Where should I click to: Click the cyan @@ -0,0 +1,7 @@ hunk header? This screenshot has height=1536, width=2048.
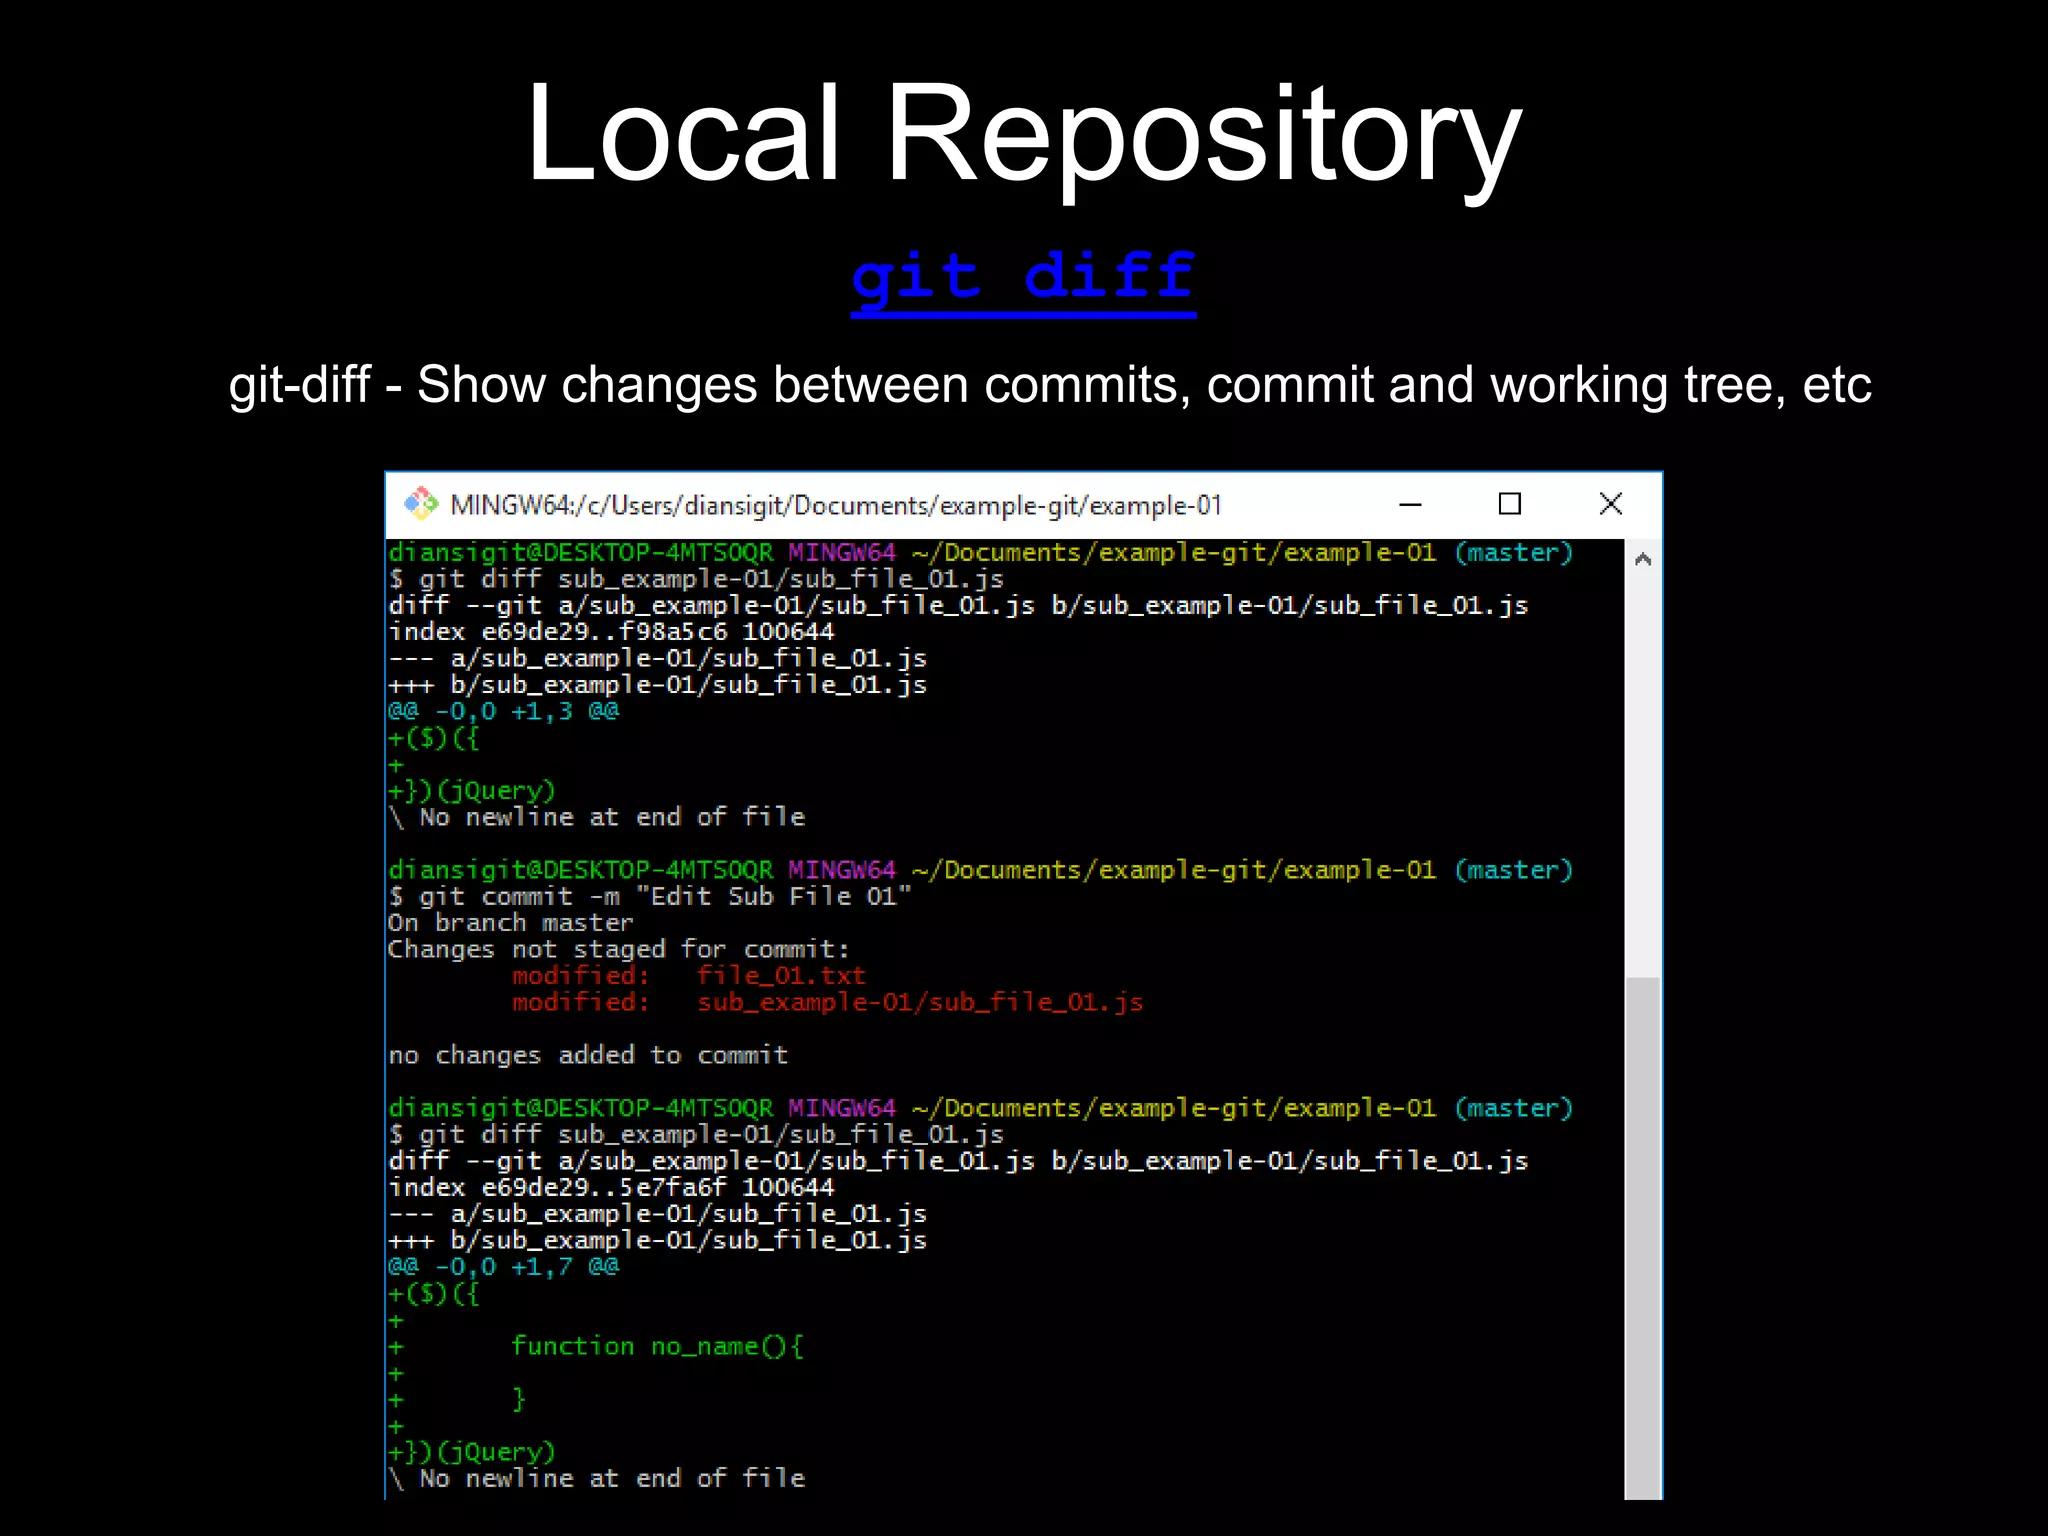[503, 1266]
